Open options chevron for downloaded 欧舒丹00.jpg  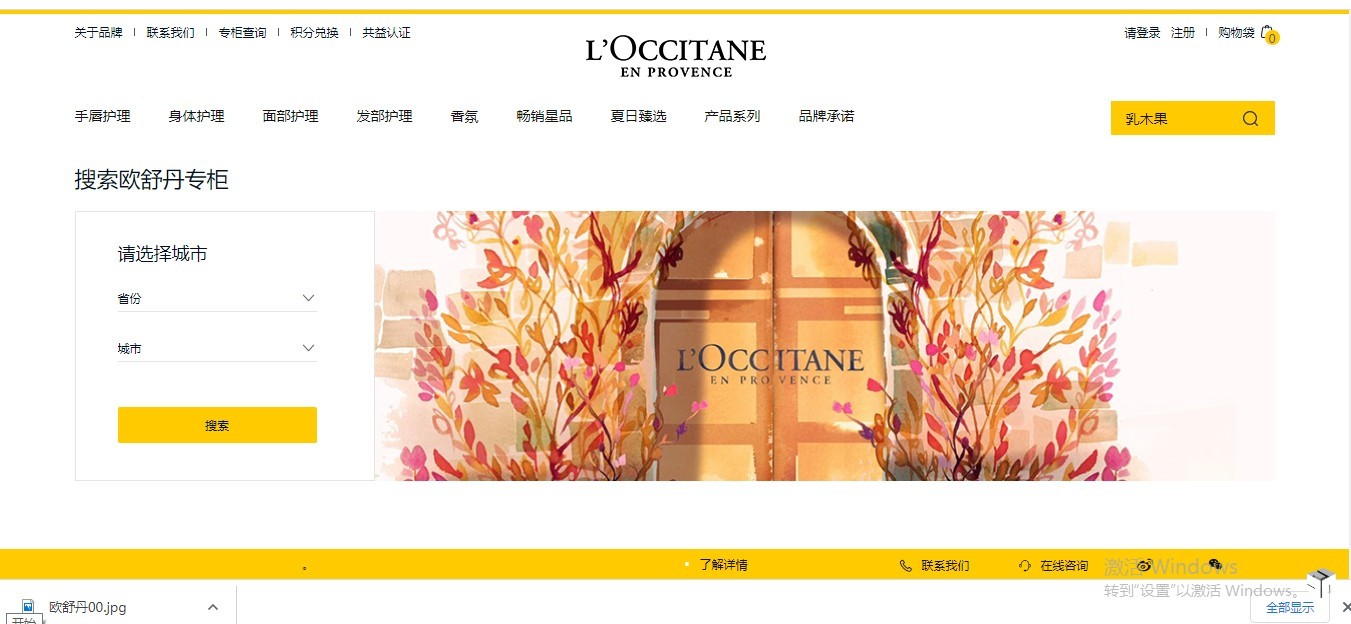(x=212, y=607)
